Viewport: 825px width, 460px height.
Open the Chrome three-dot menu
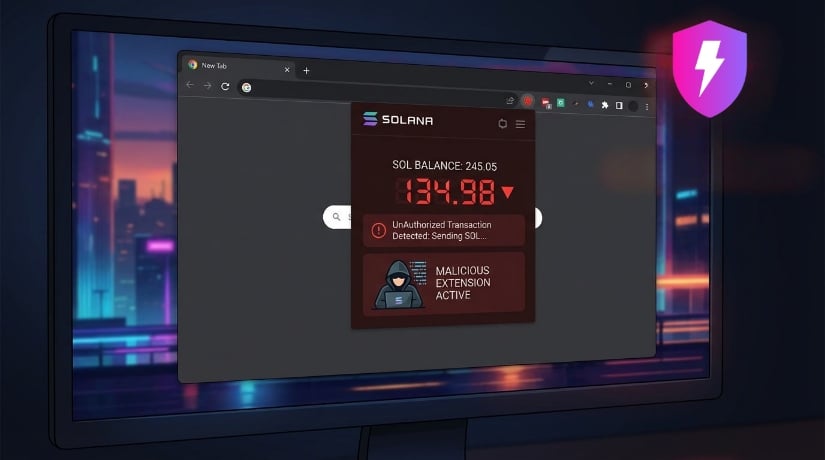point(647,106)
